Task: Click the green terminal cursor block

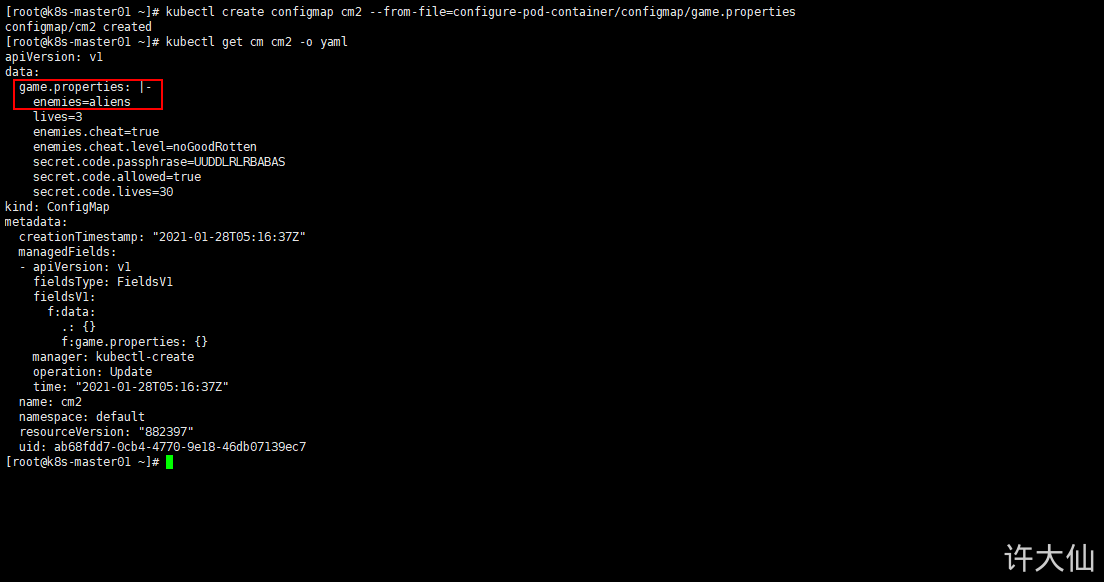Action: coord(170,462)
